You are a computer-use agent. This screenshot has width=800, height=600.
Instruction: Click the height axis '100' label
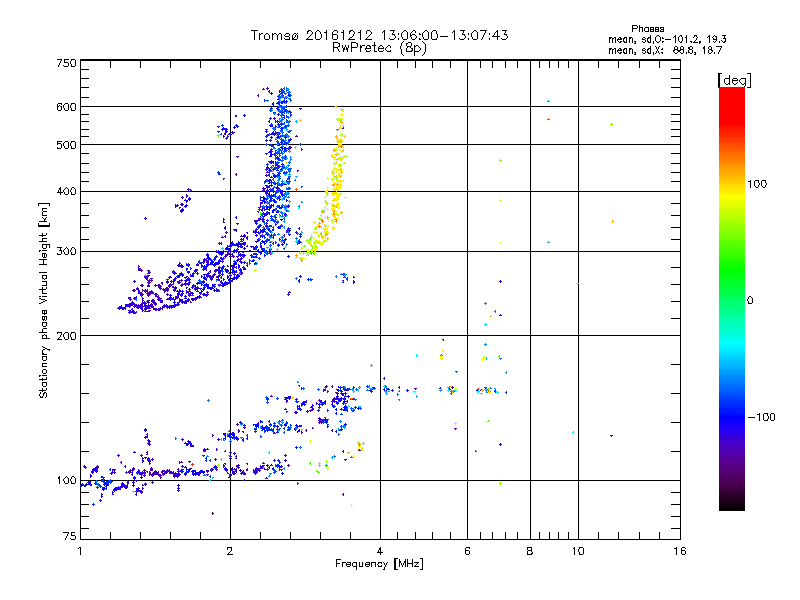(x=66, y=481)
